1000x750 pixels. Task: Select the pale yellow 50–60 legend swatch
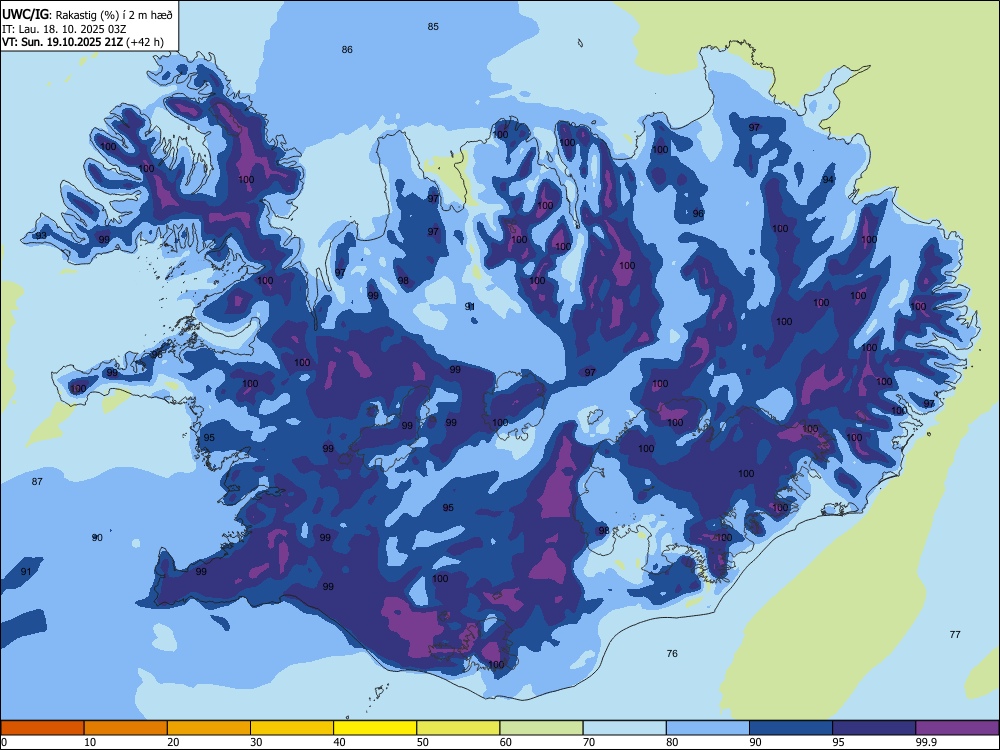(x=458, y=728)
